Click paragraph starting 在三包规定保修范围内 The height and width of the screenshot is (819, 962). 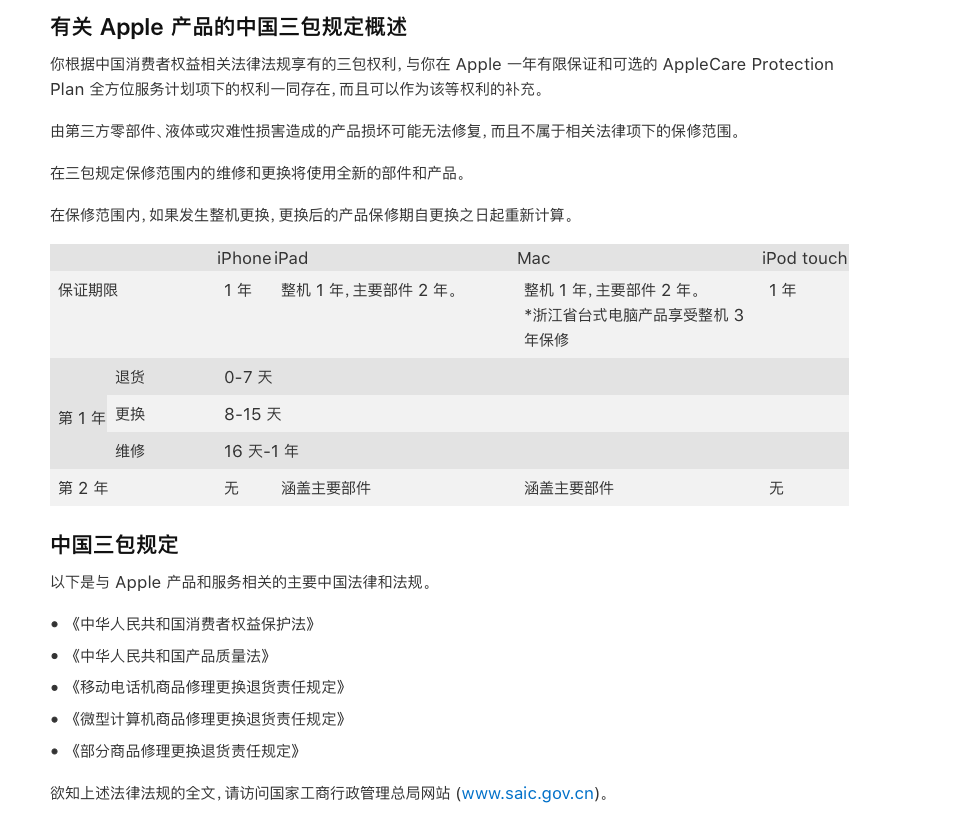click(260, 174)
